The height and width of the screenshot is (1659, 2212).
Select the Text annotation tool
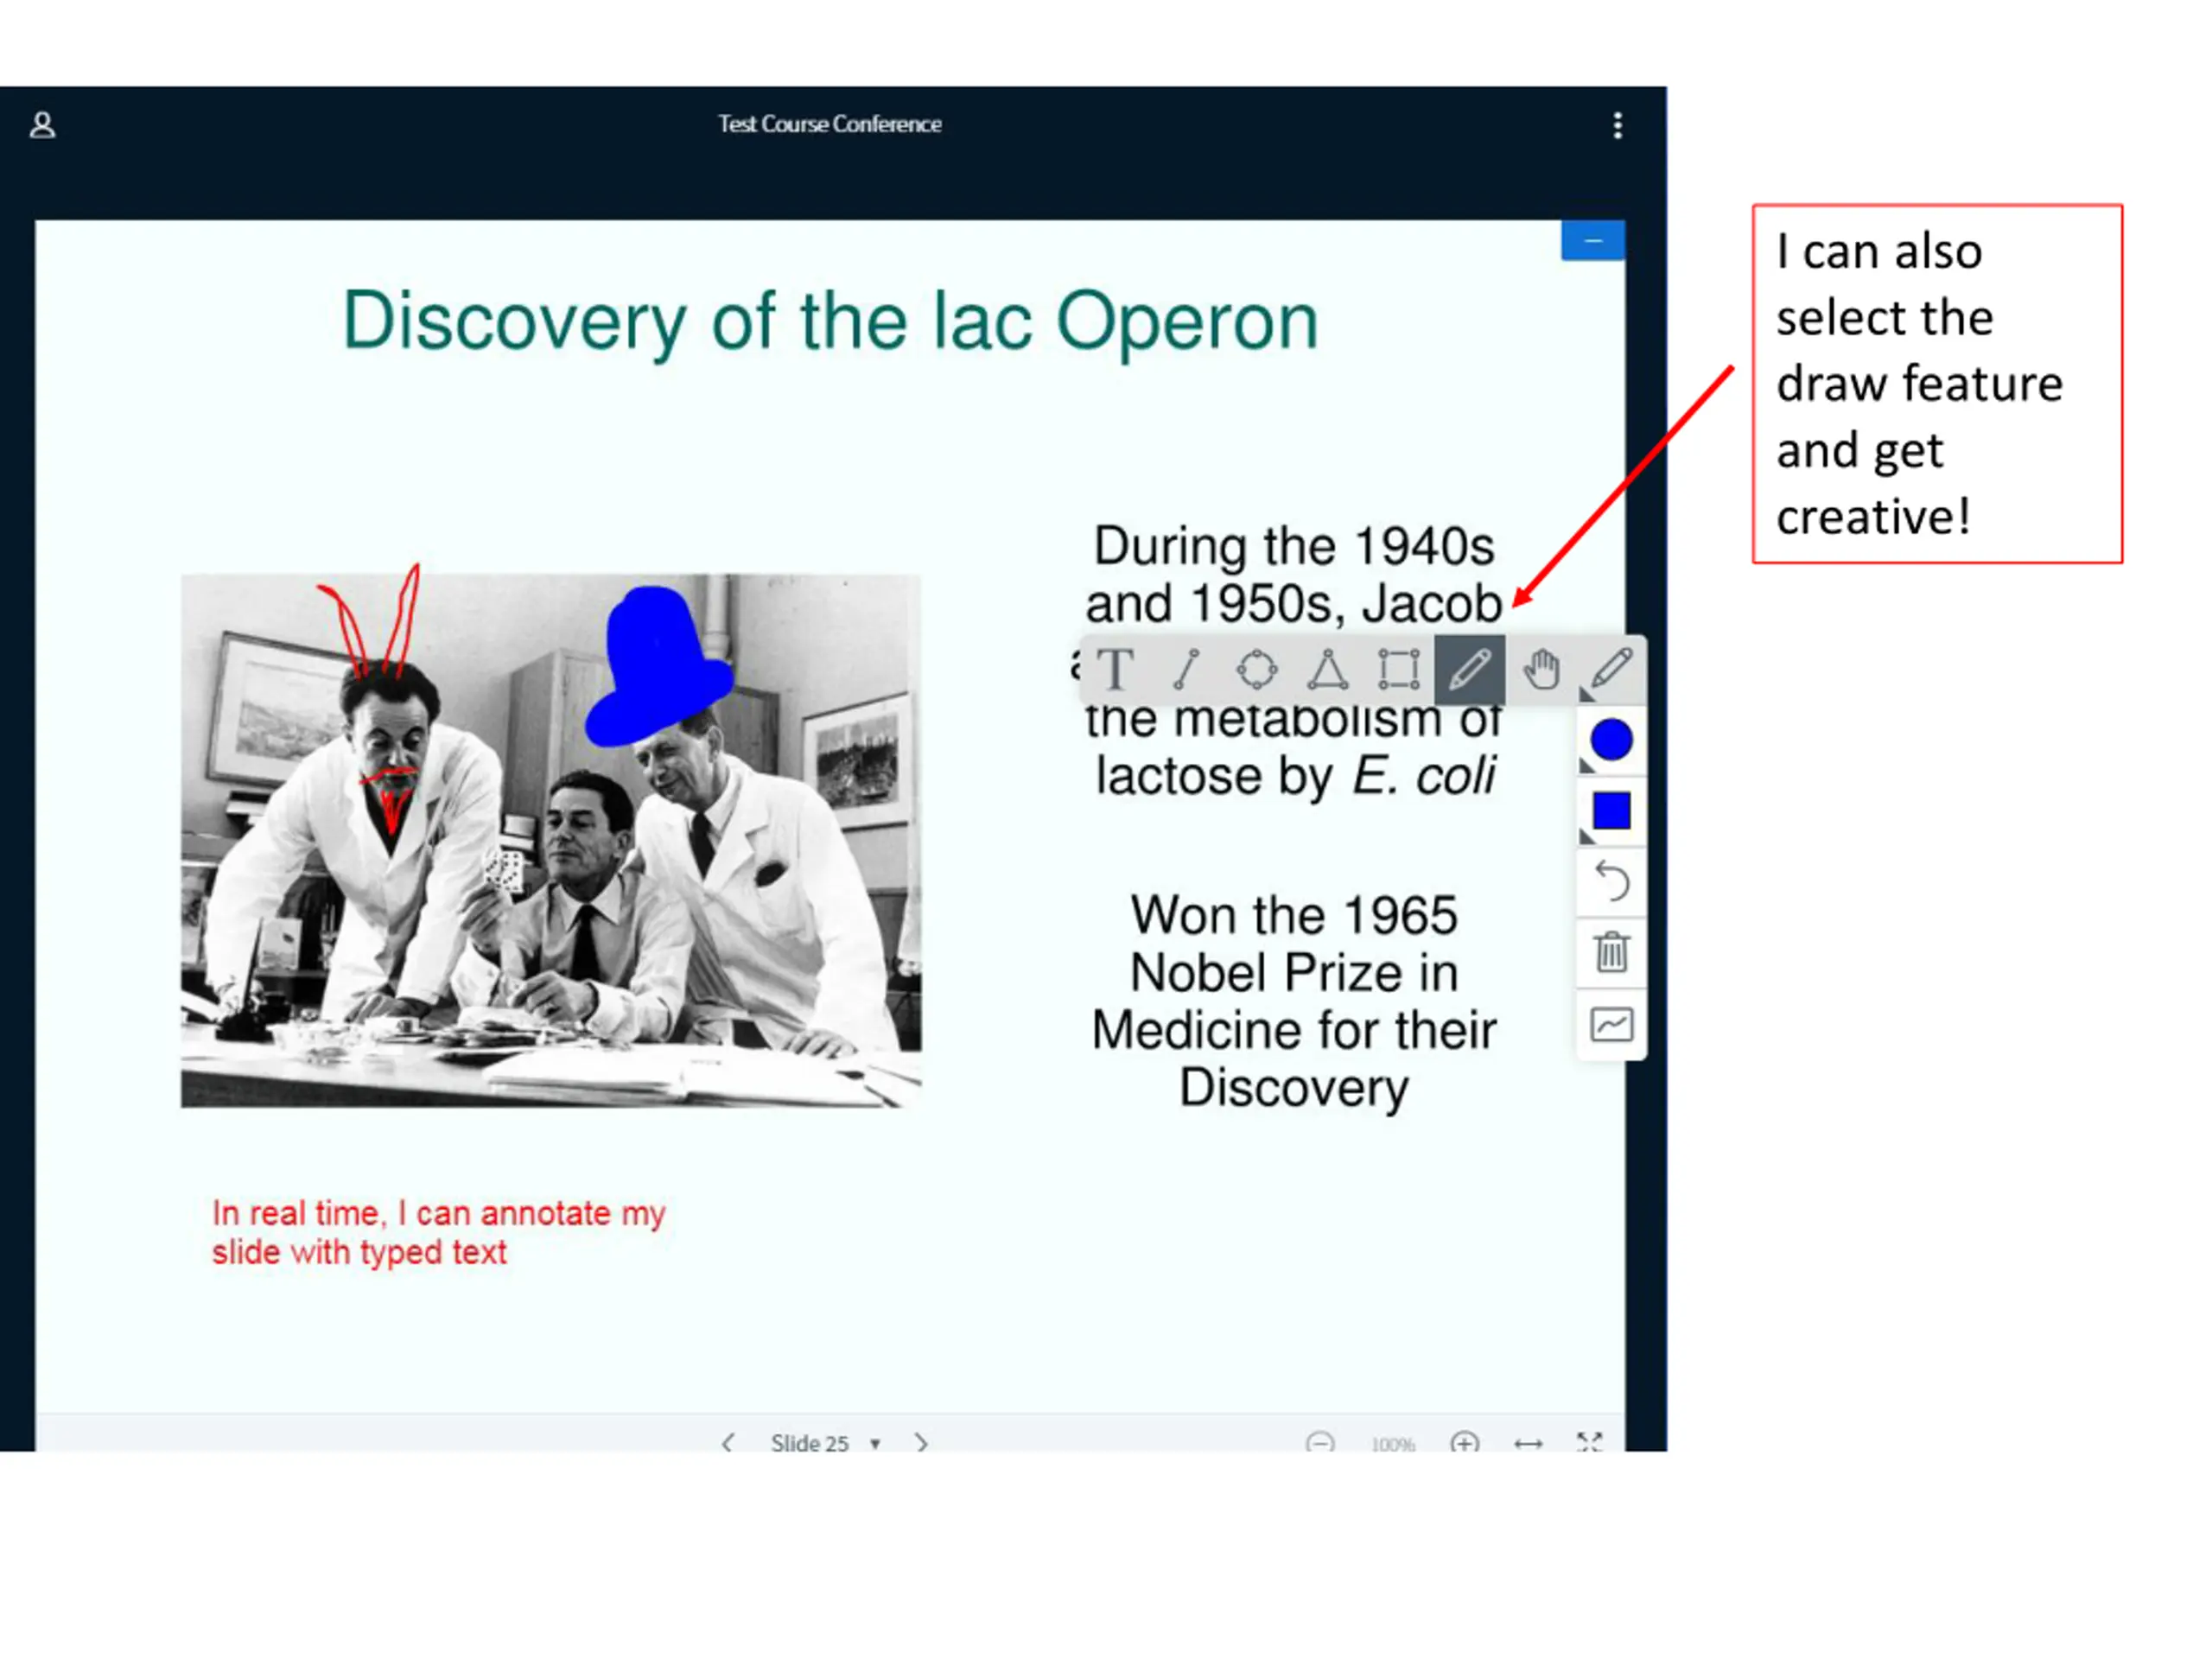pos(1115,669)
